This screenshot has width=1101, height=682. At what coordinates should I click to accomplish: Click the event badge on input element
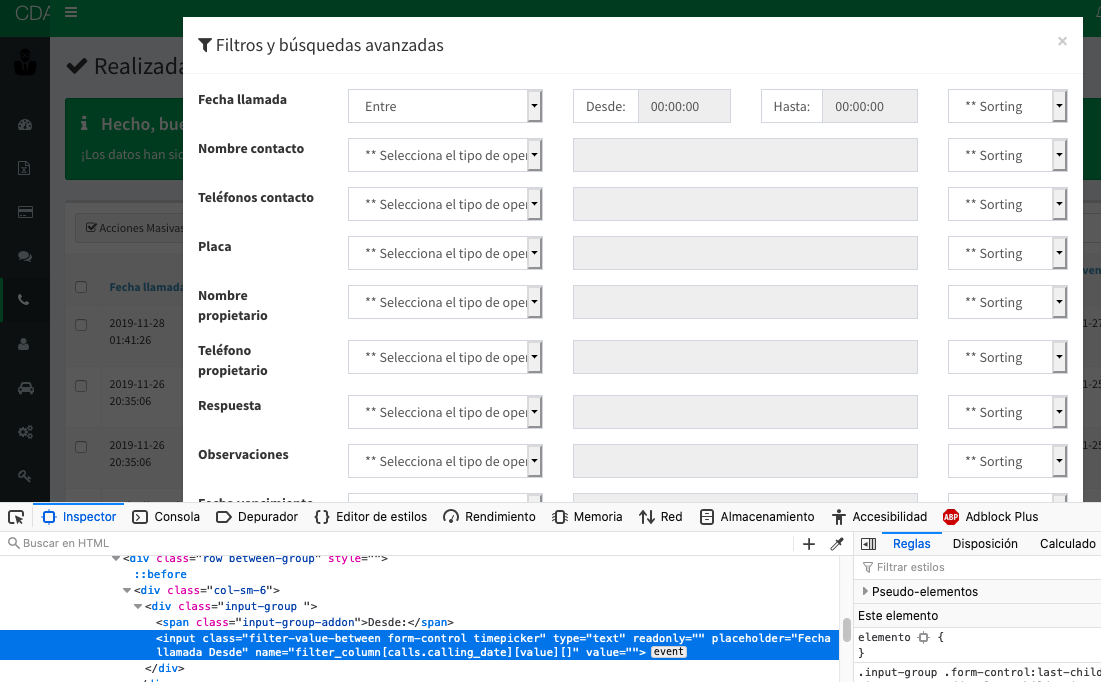click(668, 652)
